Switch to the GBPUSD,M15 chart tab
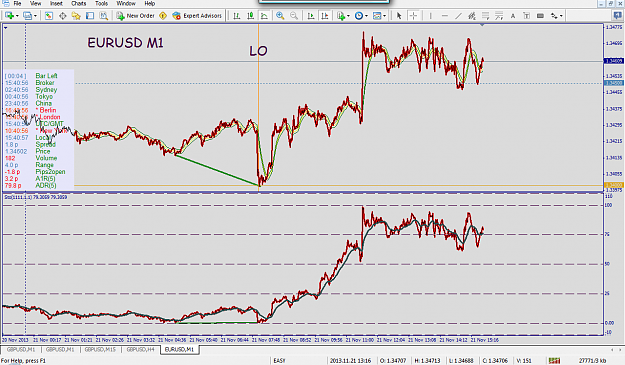This screenshot has width=625, height=365. (100, 349)
